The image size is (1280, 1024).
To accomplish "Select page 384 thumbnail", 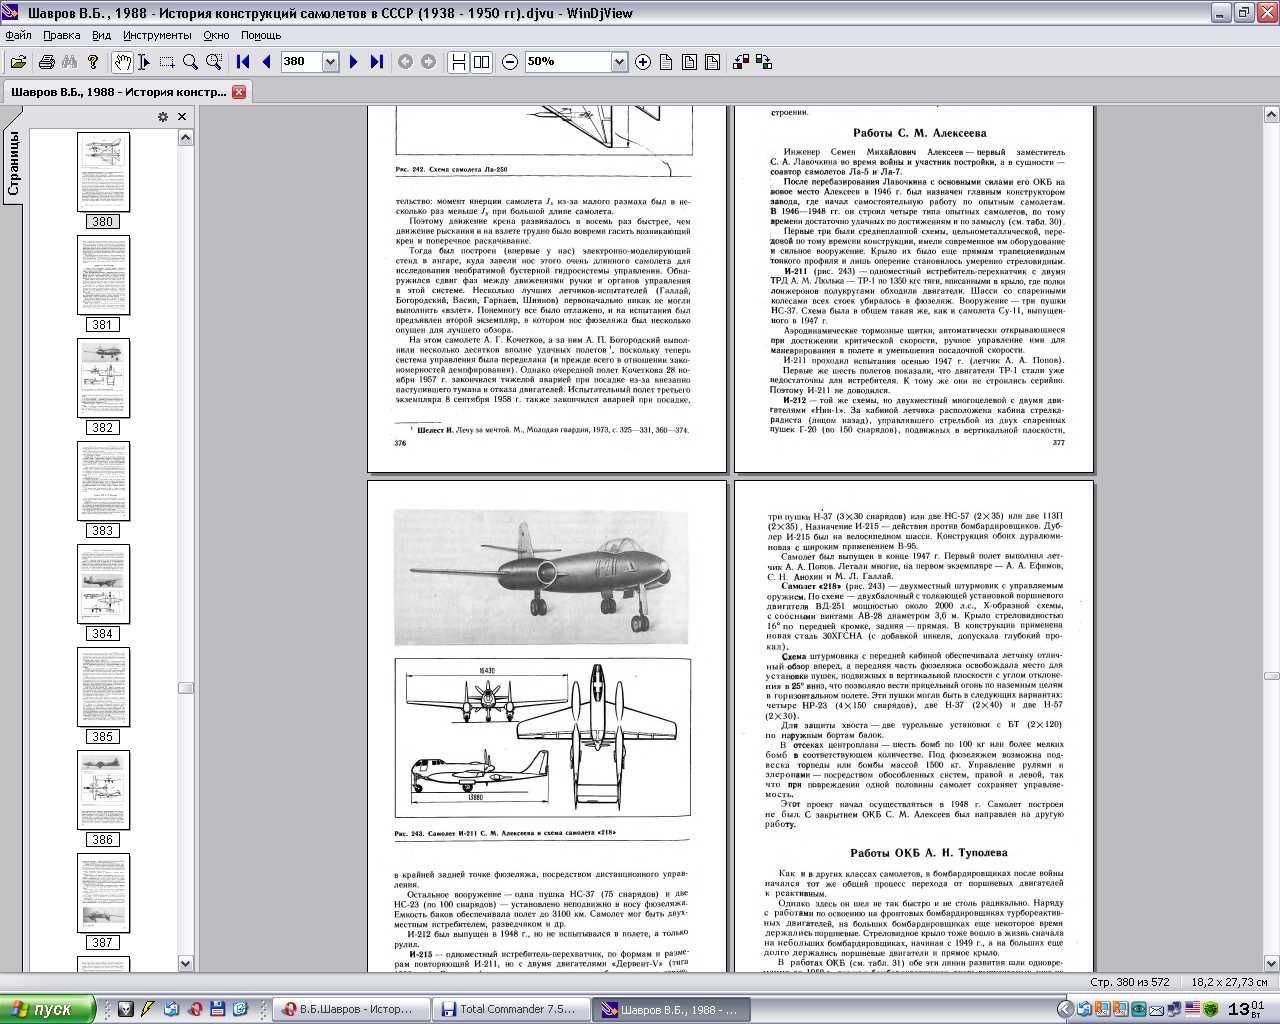I will point(103,584).
